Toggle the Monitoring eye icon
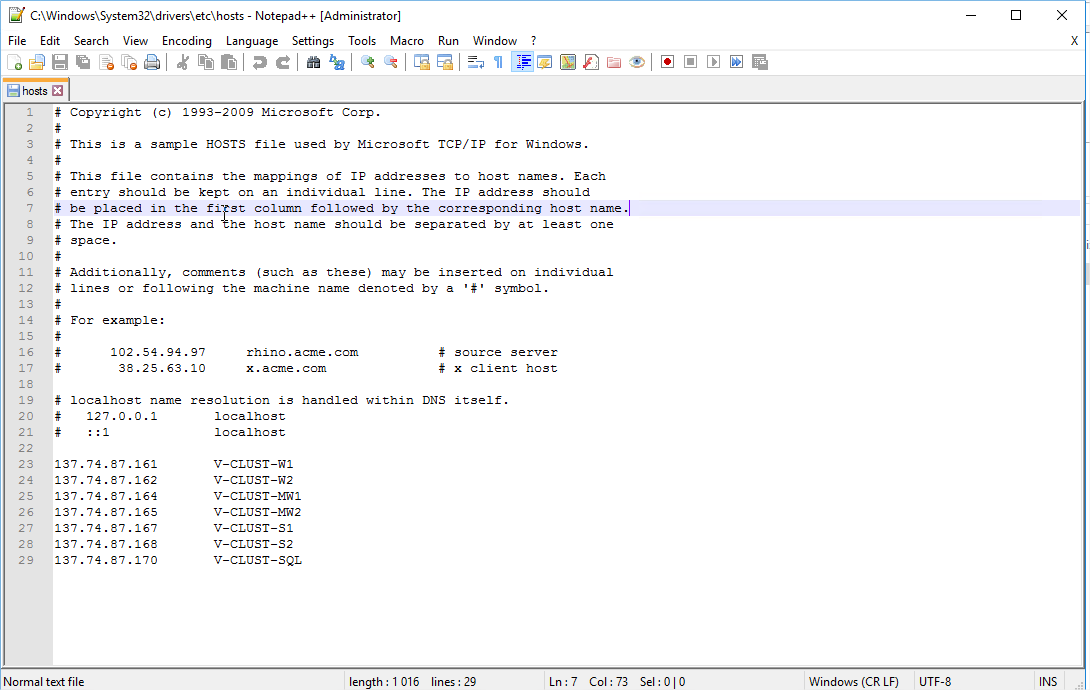Viewport: 1090px width, 690px height. pos(637,62)
